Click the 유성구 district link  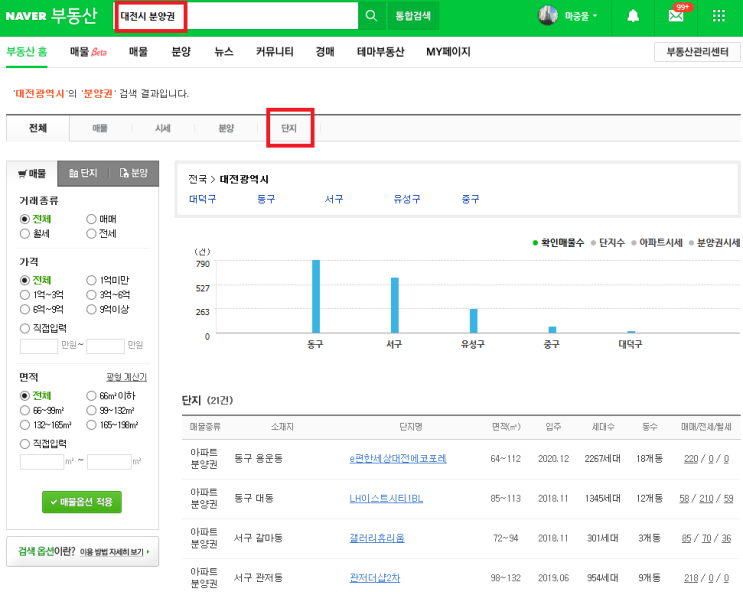407,199
